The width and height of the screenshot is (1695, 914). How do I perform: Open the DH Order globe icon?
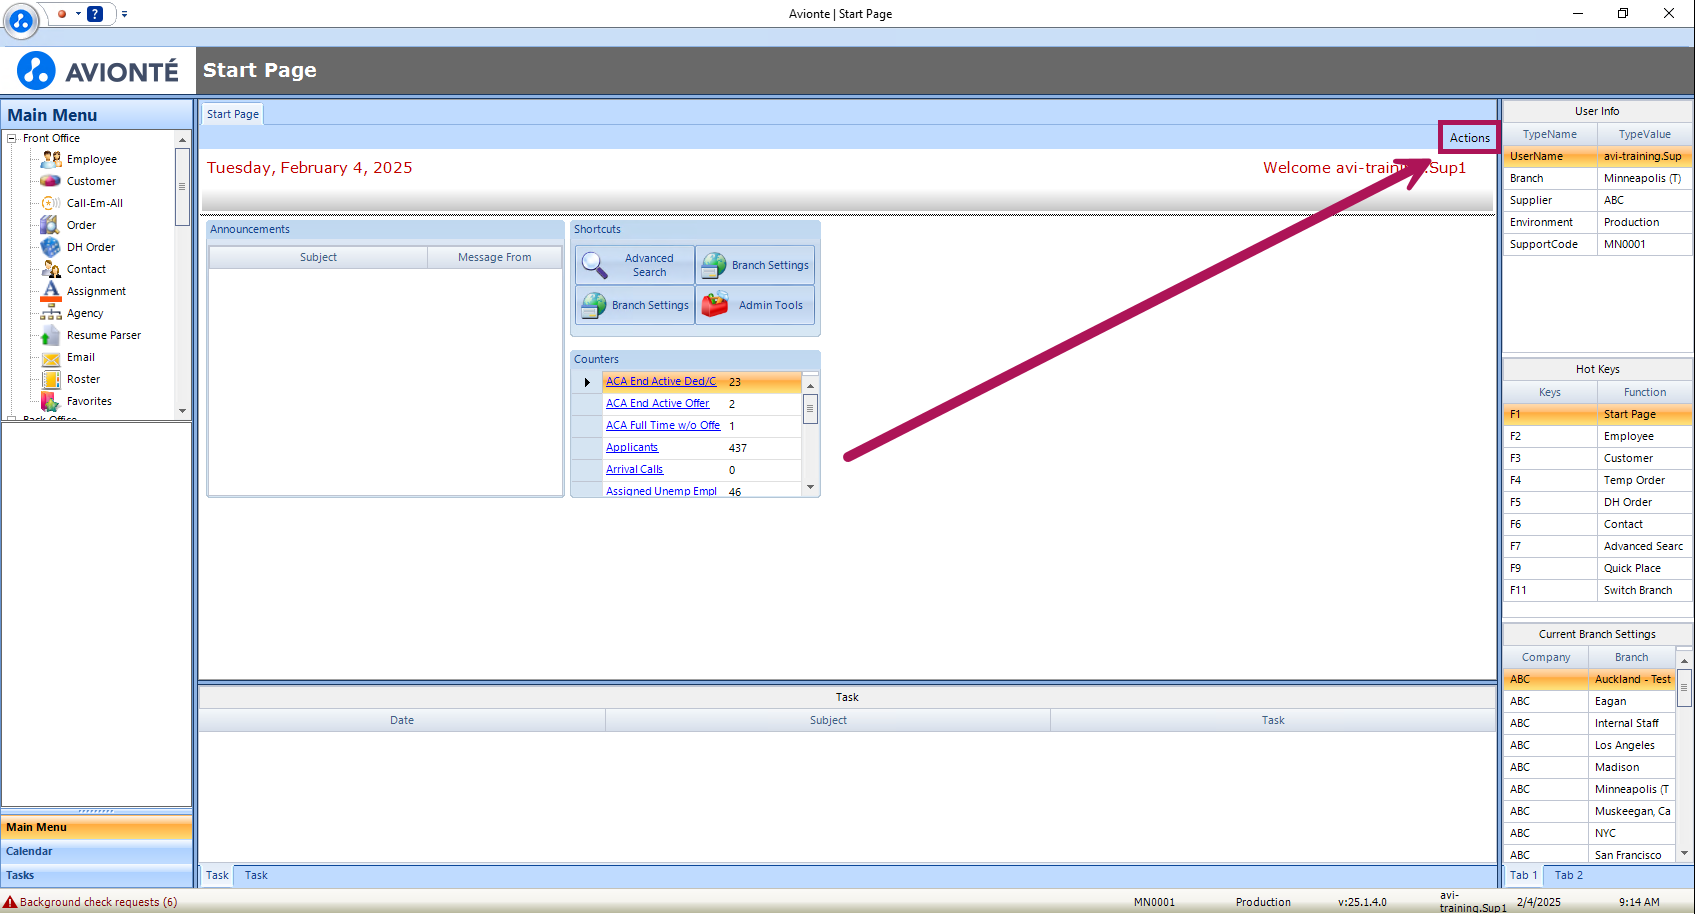[x=51, y=247]
